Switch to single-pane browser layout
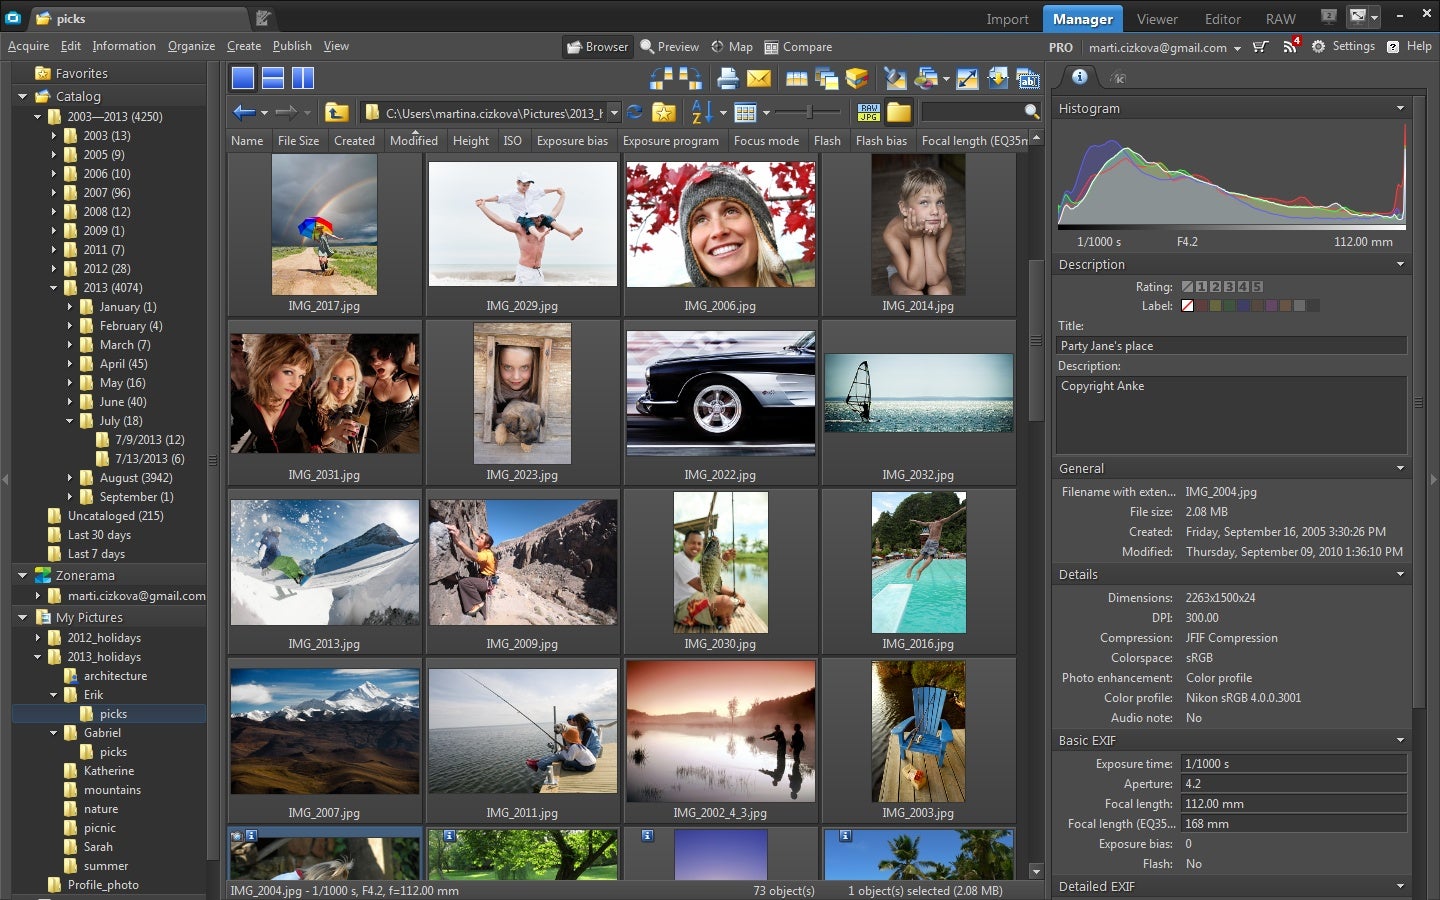 pyautogui.click(x=243, y=78)
